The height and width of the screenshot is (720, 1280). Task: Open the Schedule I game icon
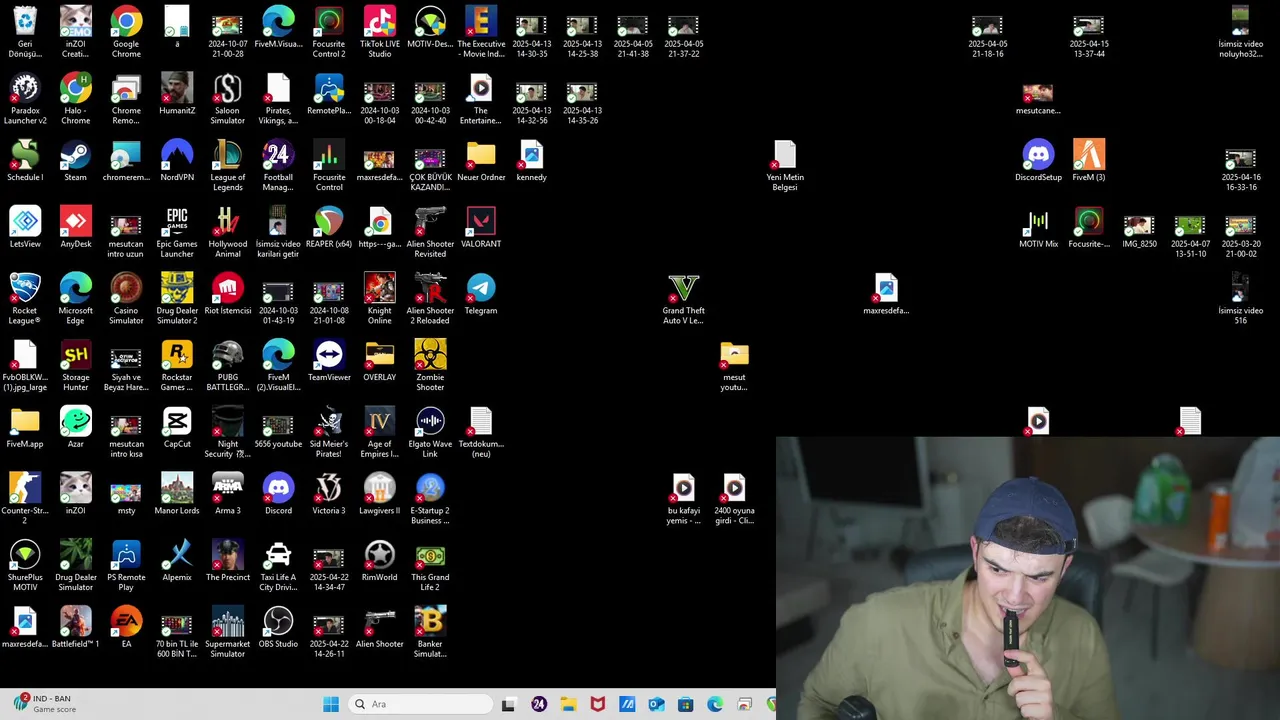(25, 160)
